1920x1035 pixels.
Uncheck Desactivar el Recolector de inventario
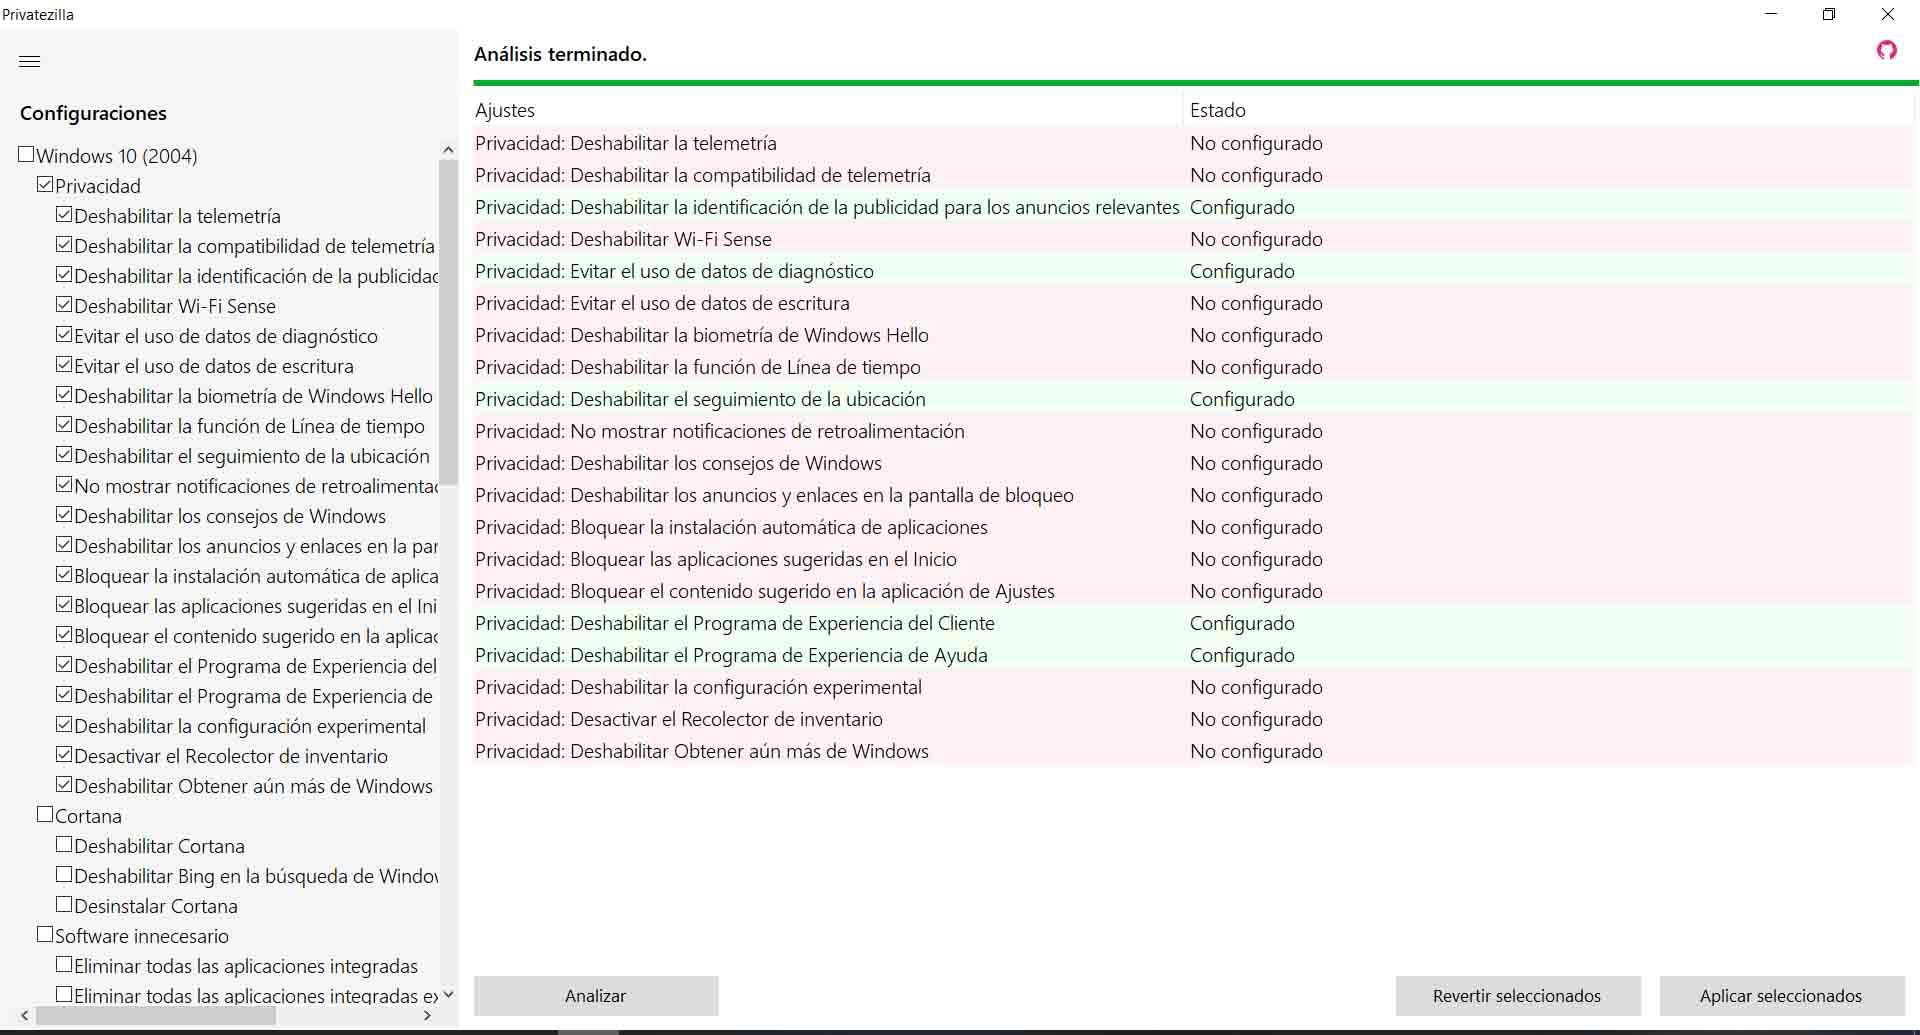pyautogui.click(x=64, y=755)
